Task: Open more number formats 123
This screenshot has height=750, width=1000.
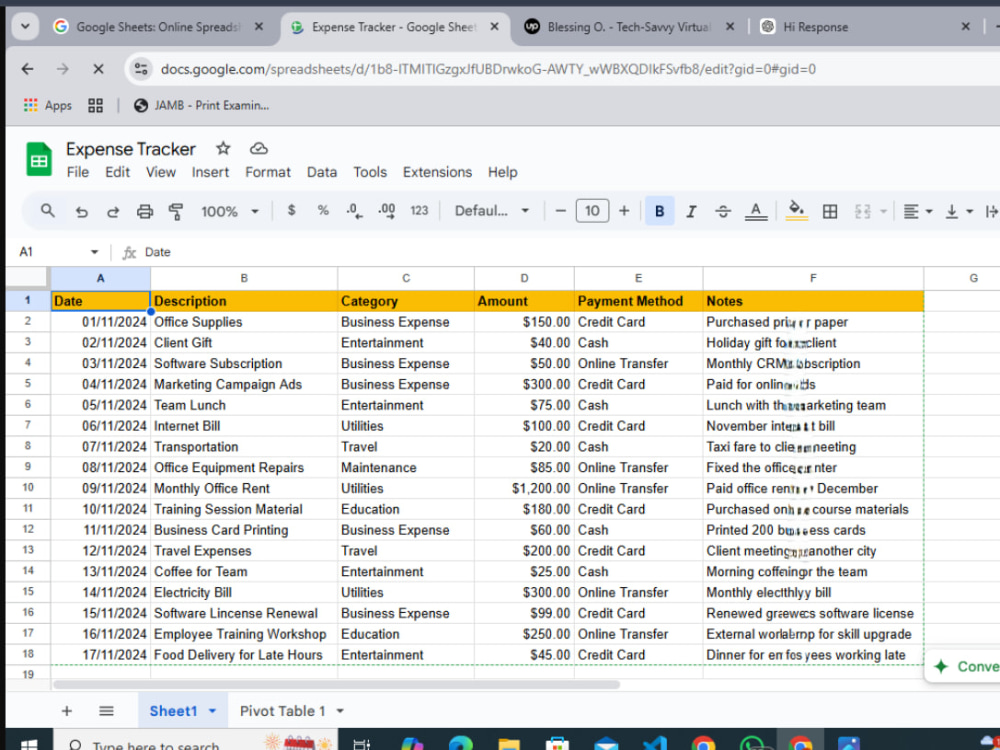Action: pos(419,210)
